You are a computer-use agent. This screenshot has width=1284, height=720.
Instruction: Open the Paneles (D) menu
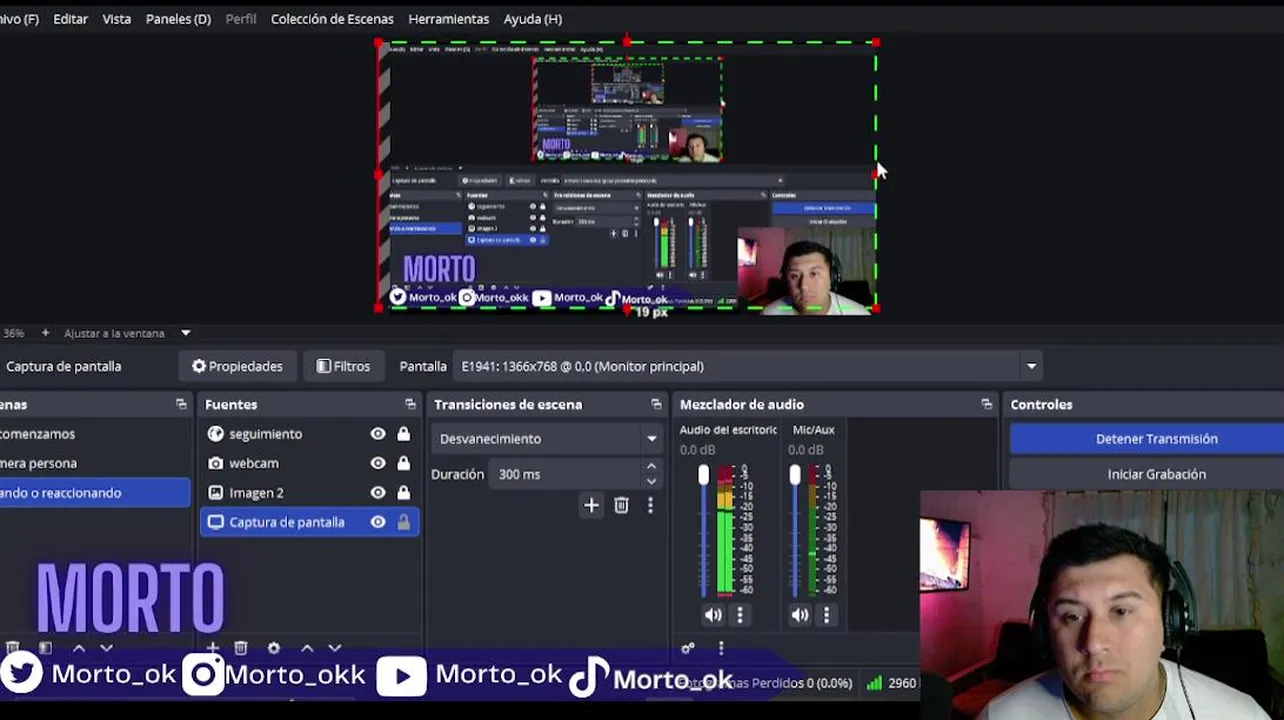click(178, 19)
